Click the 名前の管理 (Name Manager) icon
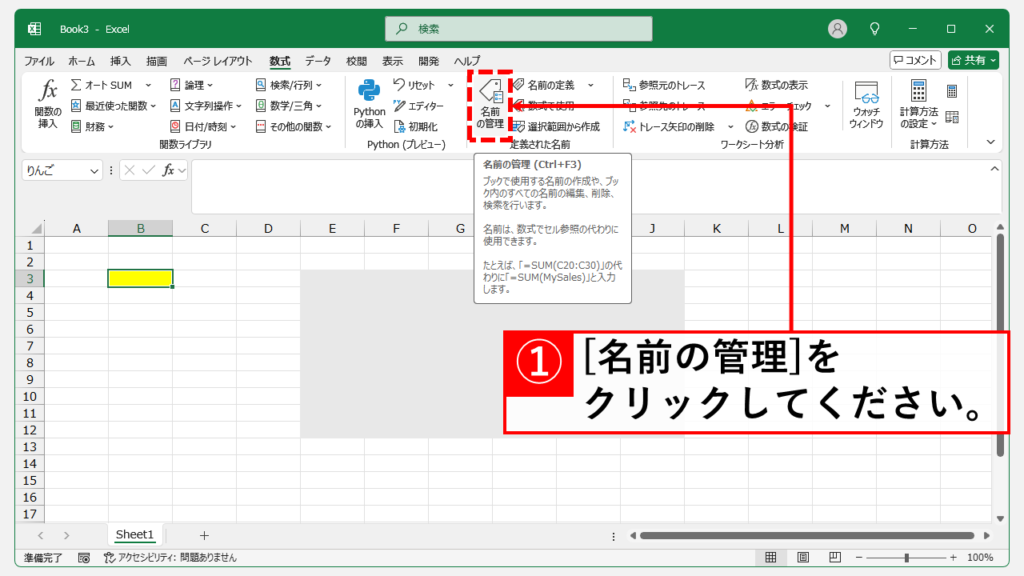The height and width of the screenshot is (576, 1024). click(490, 103)
